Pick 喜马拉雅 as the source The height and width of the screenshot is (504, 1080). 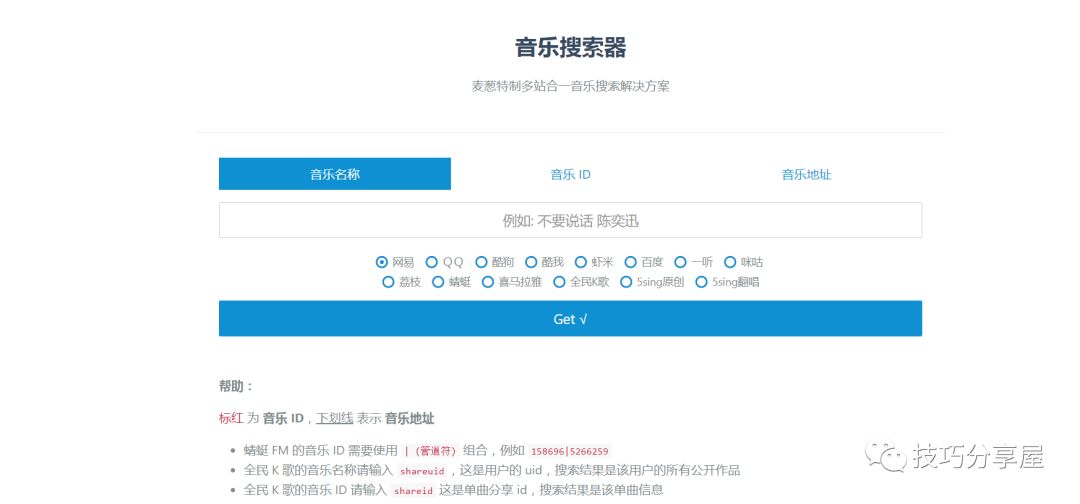click(488, 282)
